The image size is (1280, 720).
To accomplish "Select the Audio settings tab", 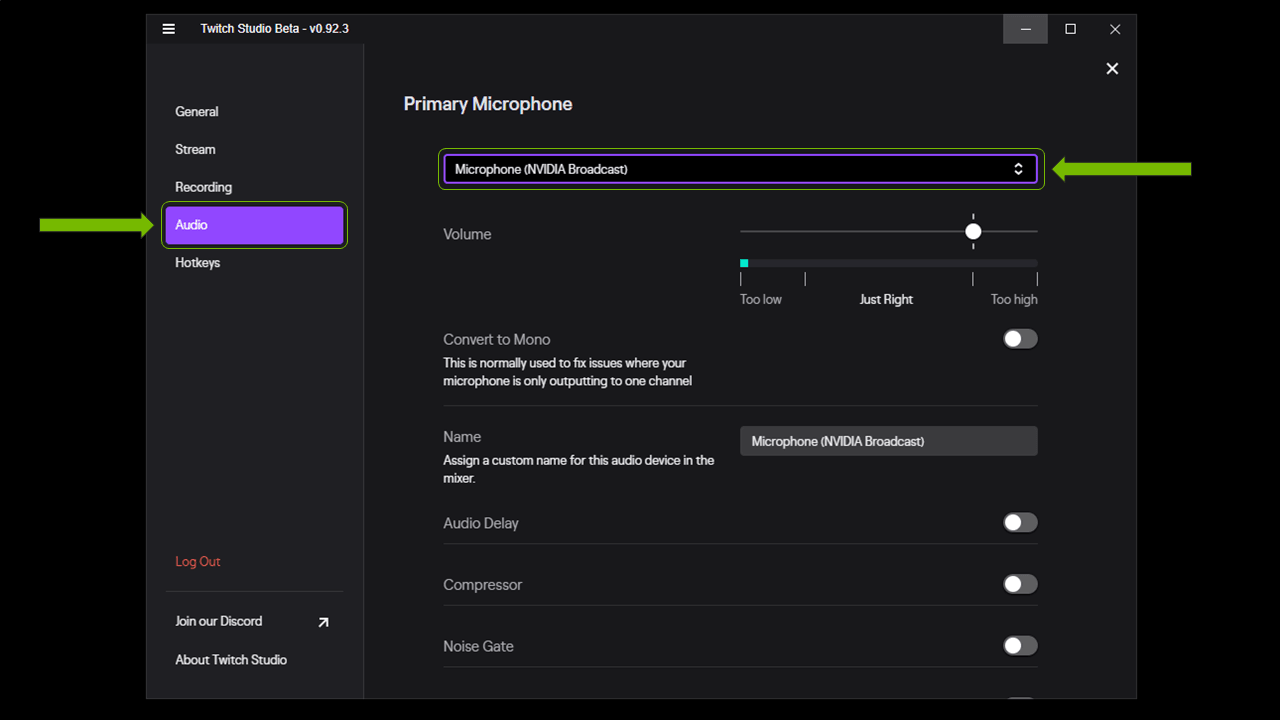I will pos(254,225).
